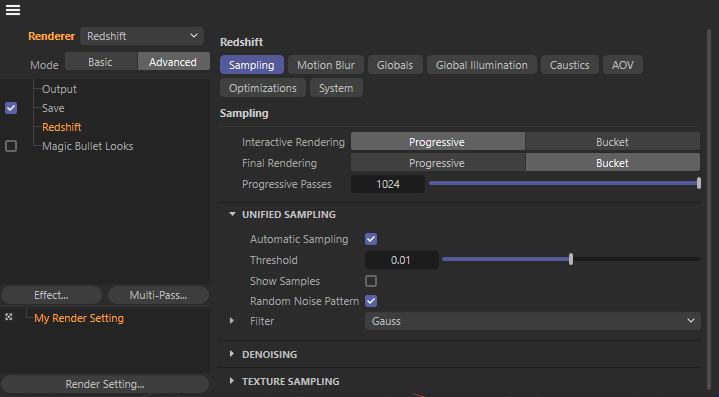The image size is (719, 397).
Task: Open the Renderer dropdown showing Redshift
Action: (x=142, y=36)
